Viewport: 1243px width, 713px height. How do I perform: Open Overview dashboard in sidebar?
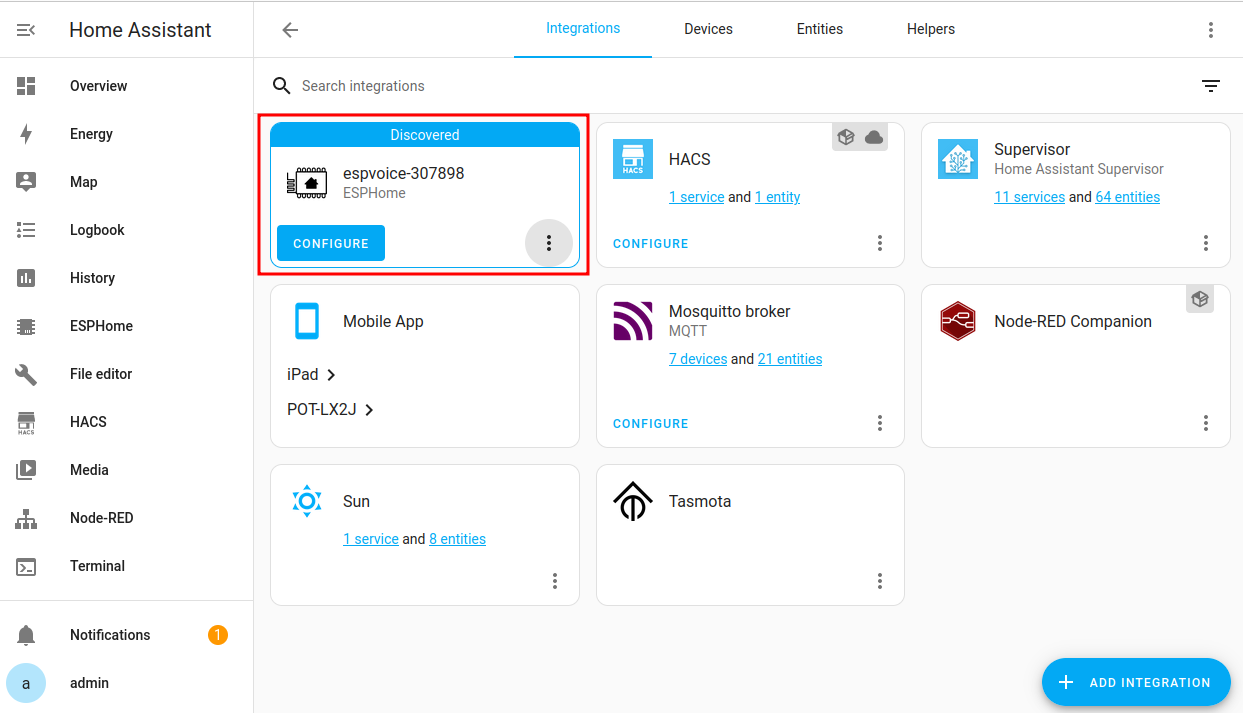[126, 86]
